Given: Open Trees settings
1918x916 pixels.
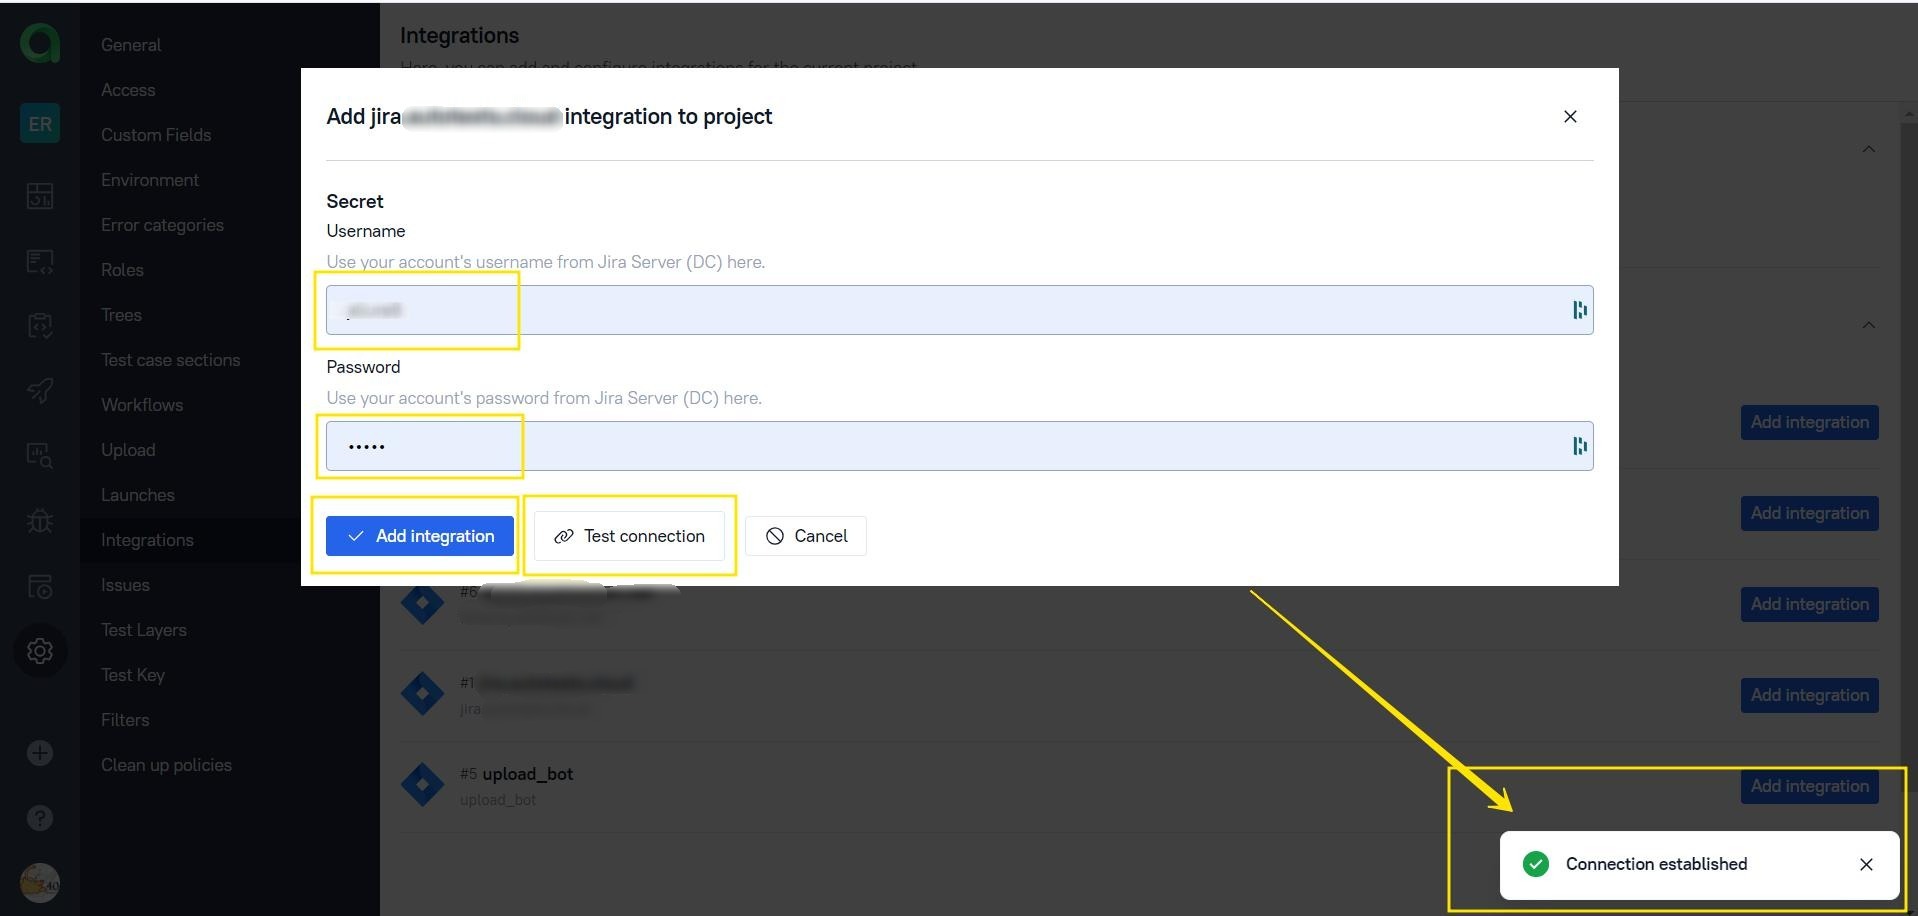Looking at the screenshot, I should pos(121,315).
